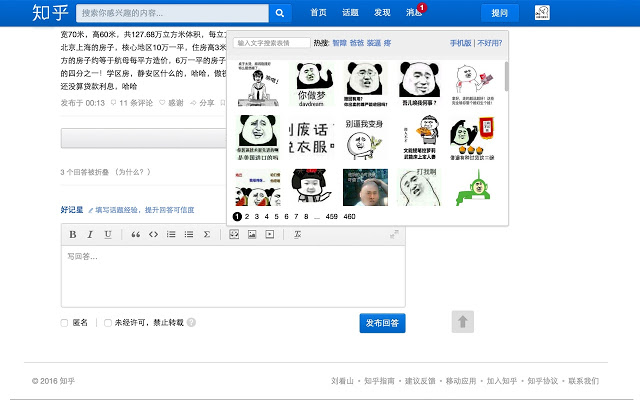Pick the green Teletubby sticker
The image size is (640, 400).
(x=473, y=187)
